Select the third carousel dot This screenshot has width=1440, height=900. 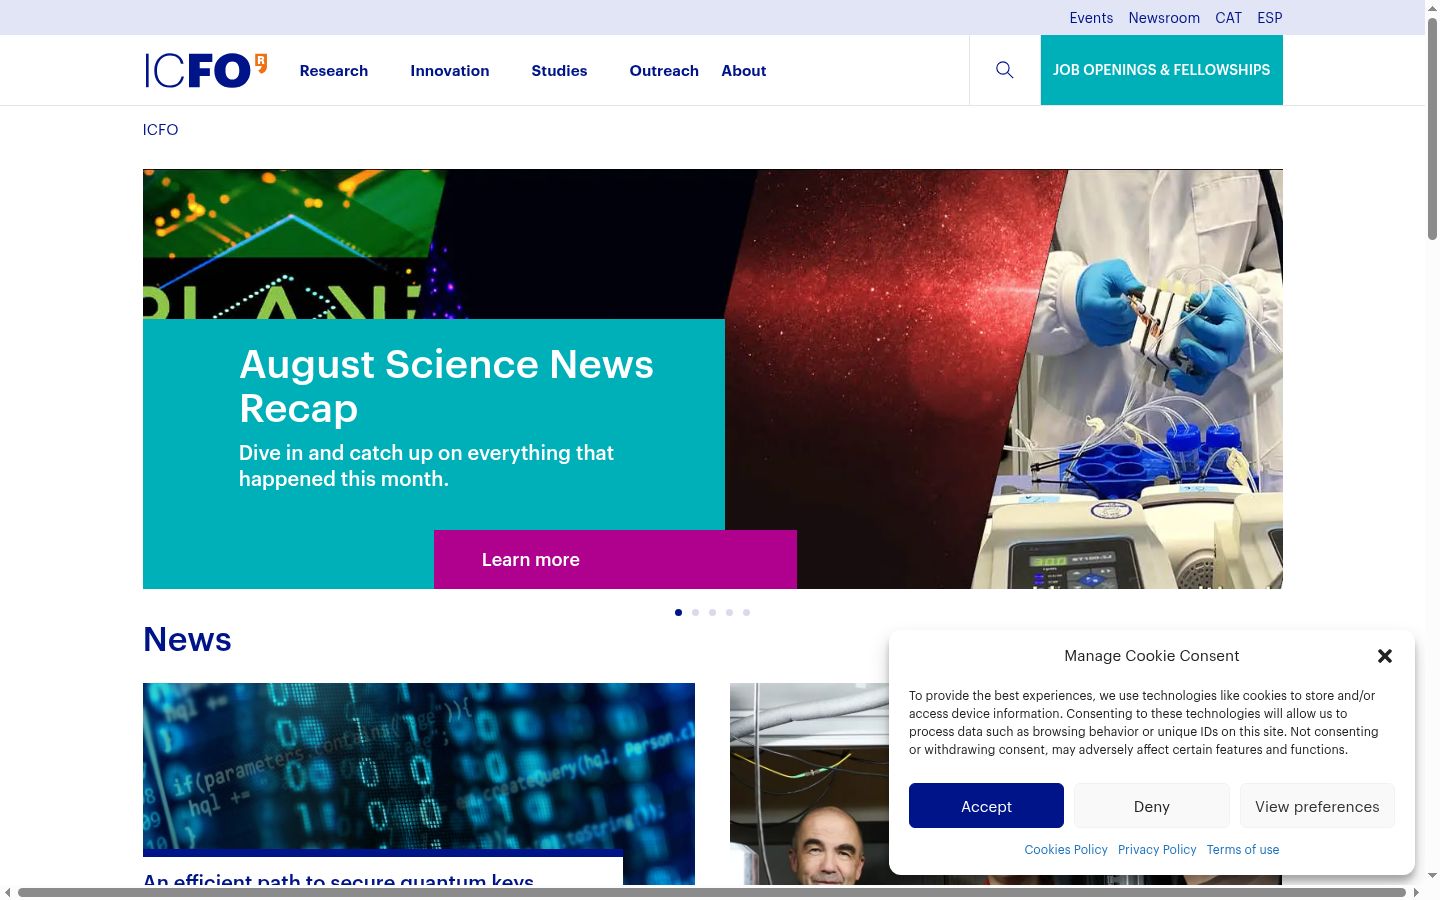[x=712, y=612]
